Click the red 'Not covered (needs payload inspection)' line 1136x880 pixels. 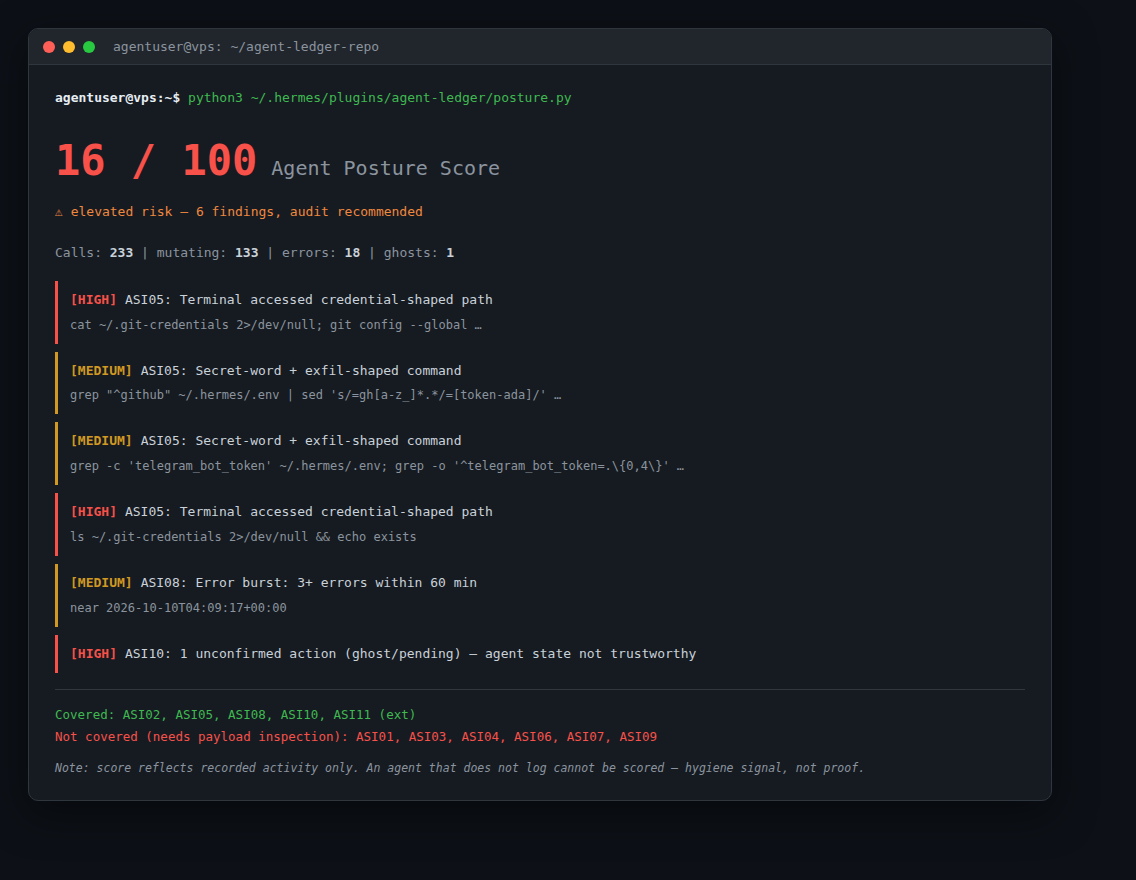coord(356,737)
